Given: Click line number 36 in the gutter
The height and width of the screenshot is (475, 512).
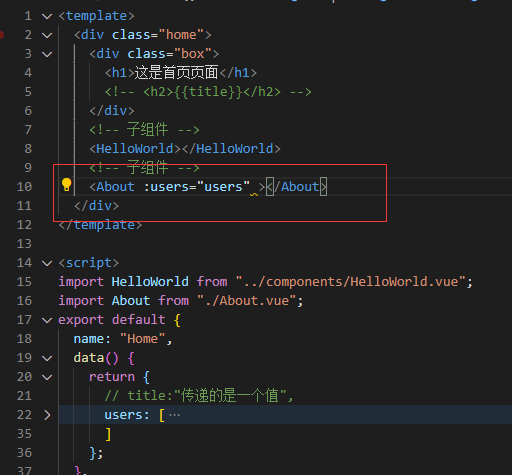Looking at the screenshot, I should pos(24,453).
